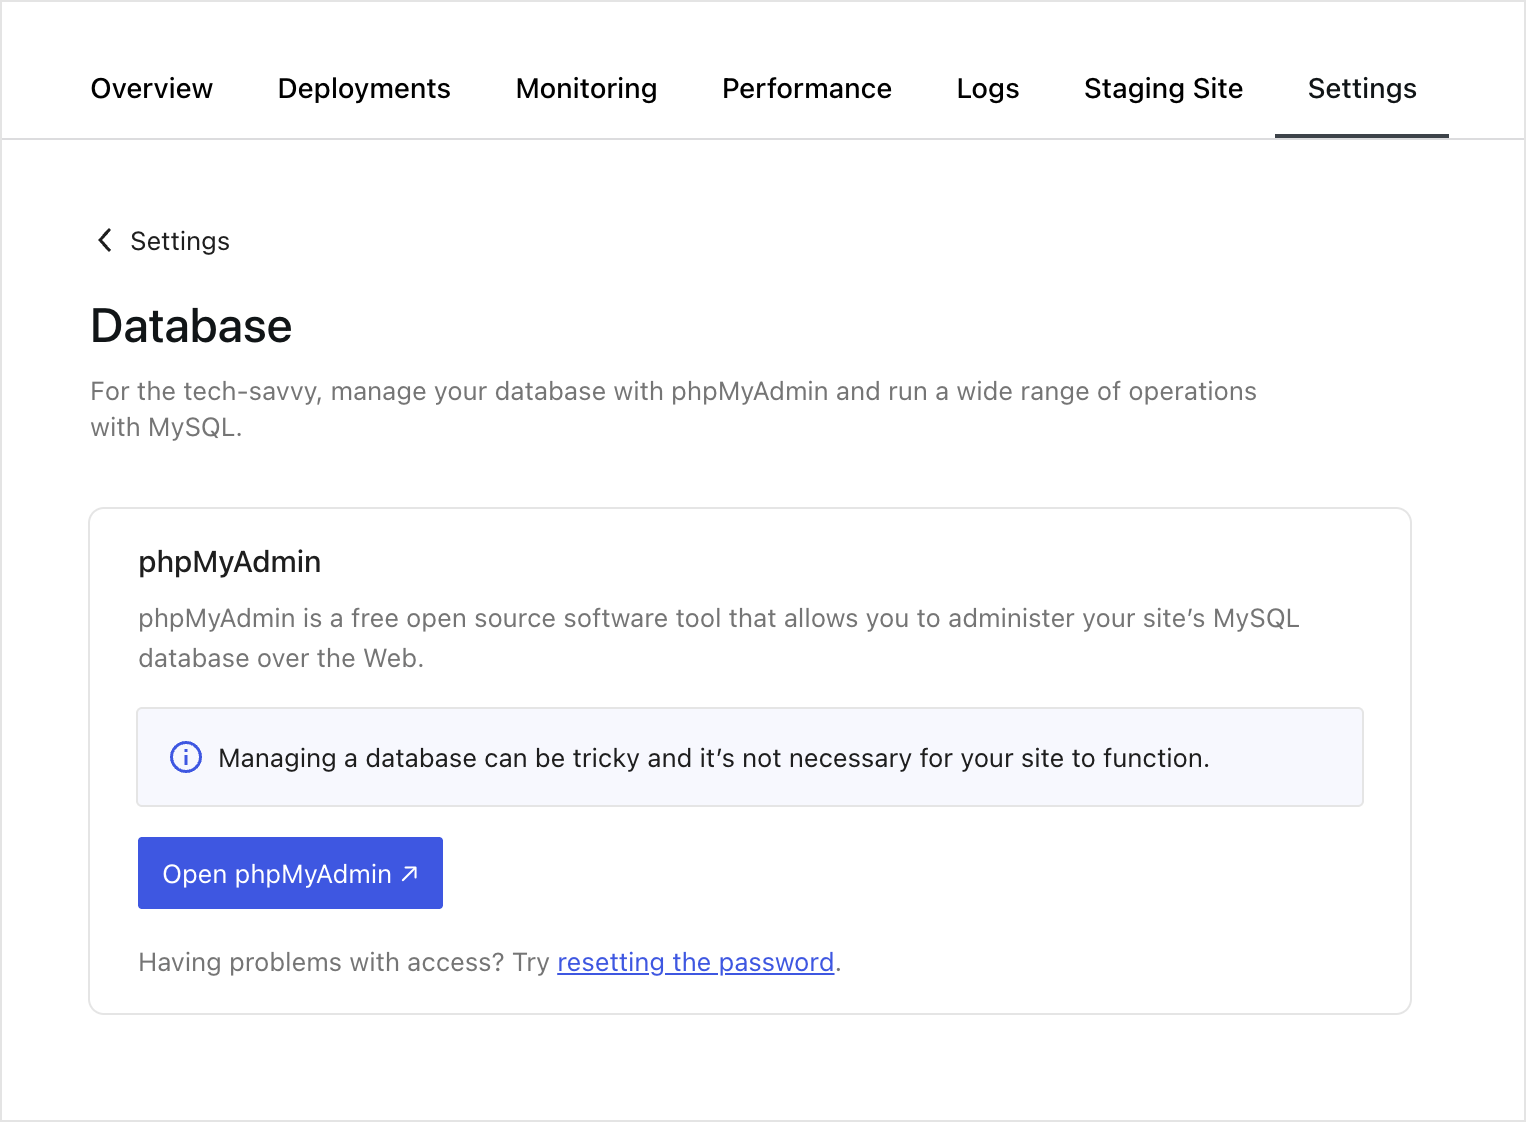Click the 'Managing a database' notice text

tap(713, 758)
